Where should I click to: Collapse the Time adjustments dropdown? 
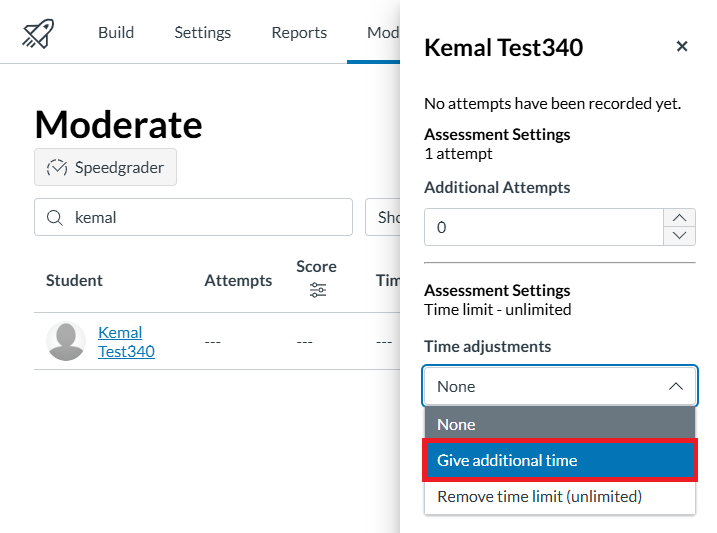tap(675, 386)
